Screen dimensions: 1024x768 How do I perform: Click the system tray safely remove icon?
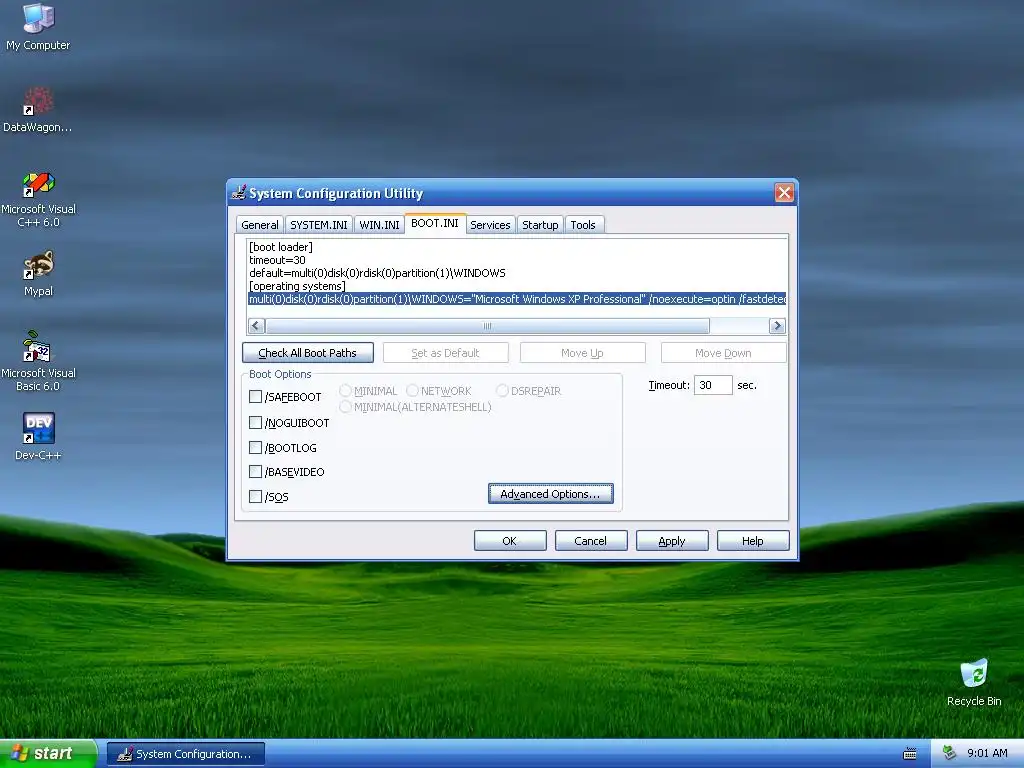pos(950,753)
